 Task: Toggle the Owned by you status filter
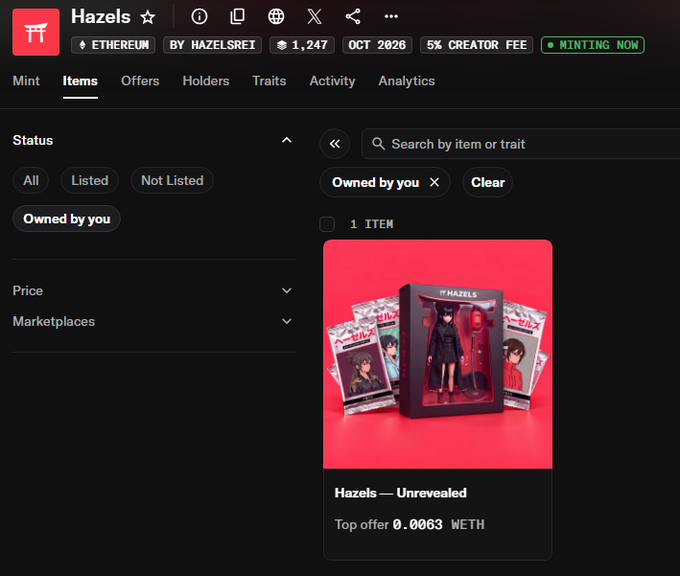click(x=67, y=219)
